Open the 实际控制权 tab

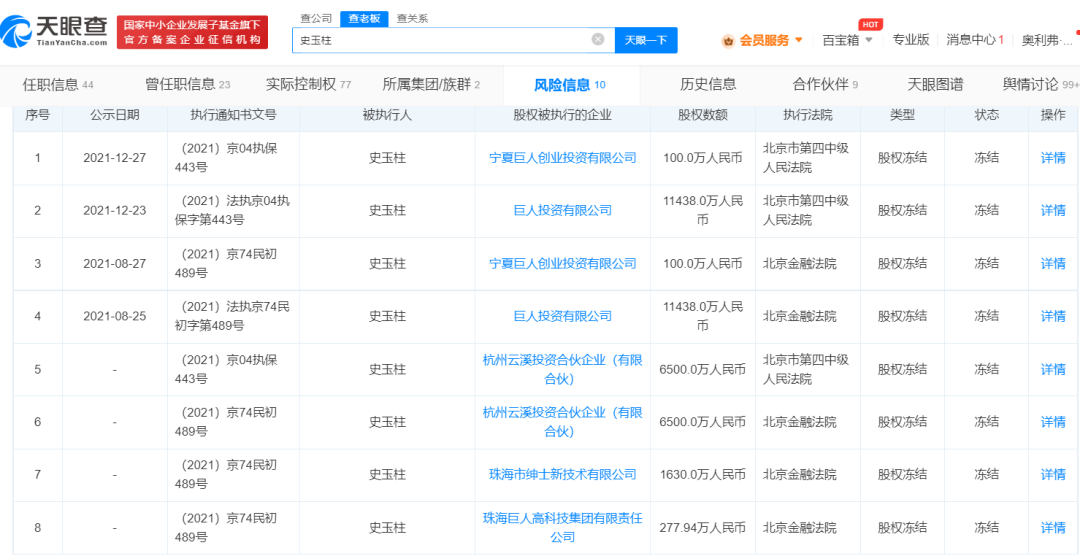tap(308, 85)
